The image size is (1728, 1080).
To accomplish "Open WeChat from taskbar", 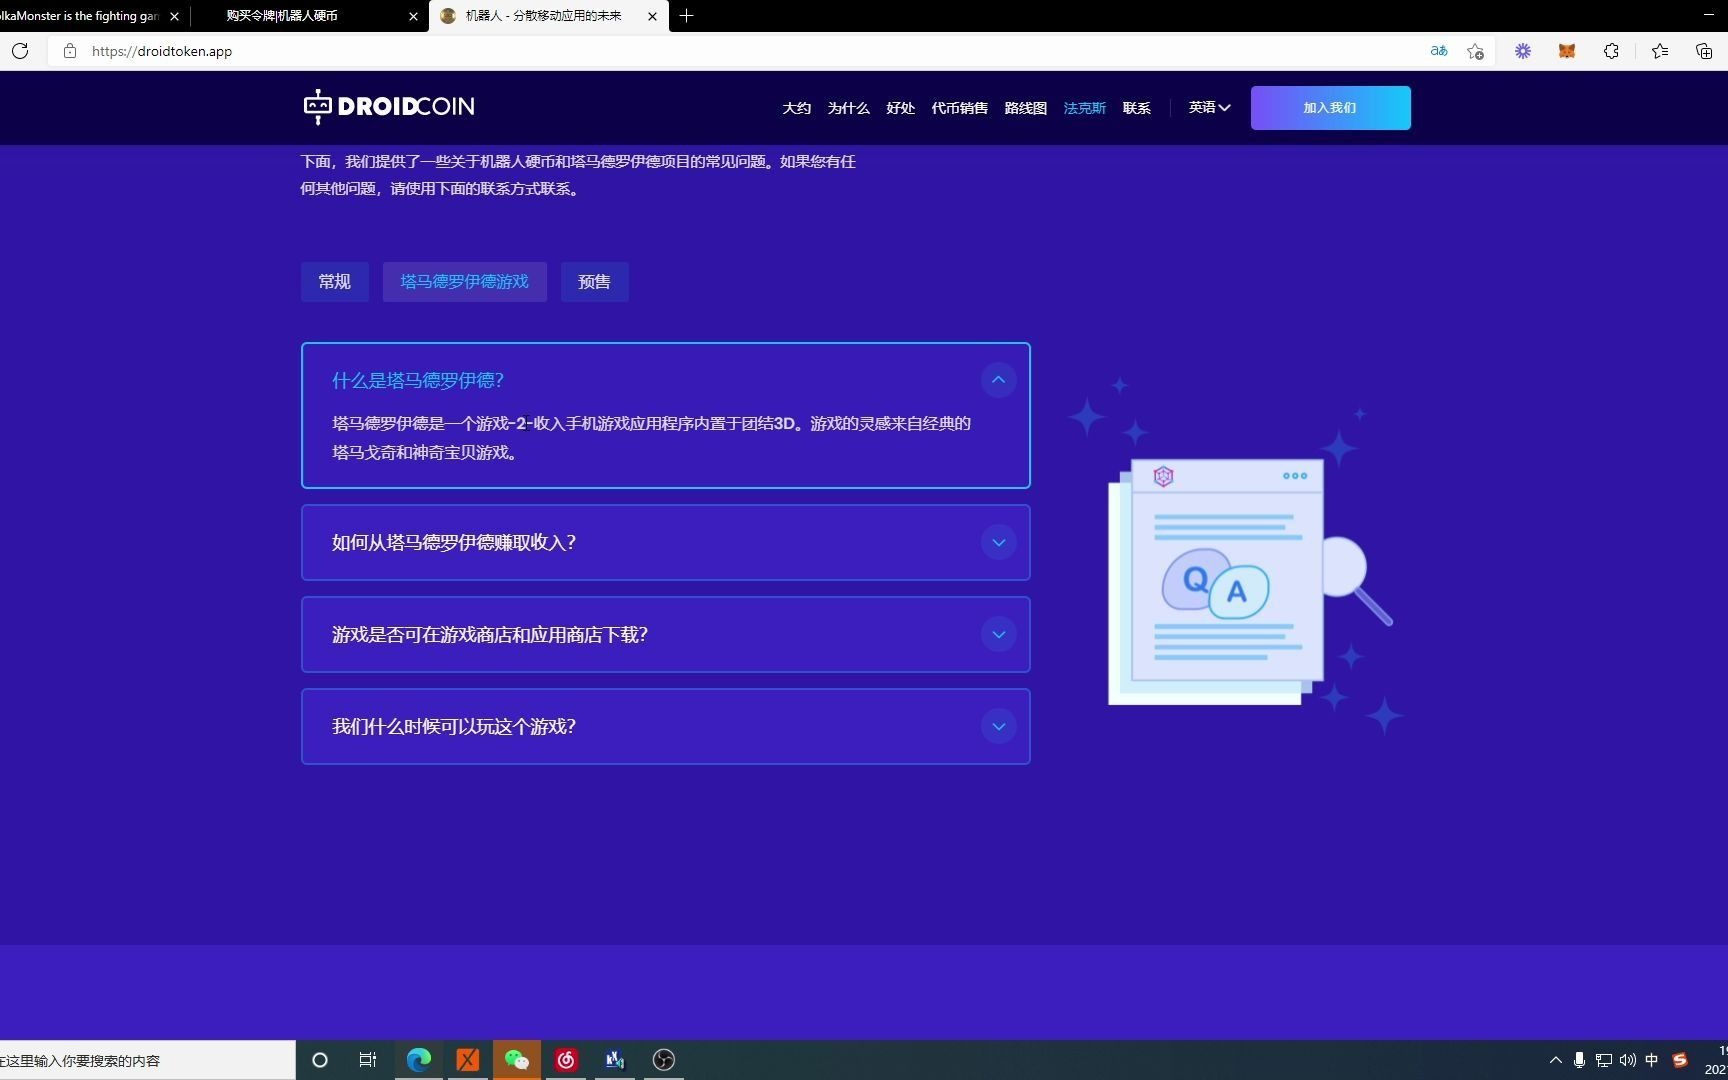I will click(x=516, y=1060).
